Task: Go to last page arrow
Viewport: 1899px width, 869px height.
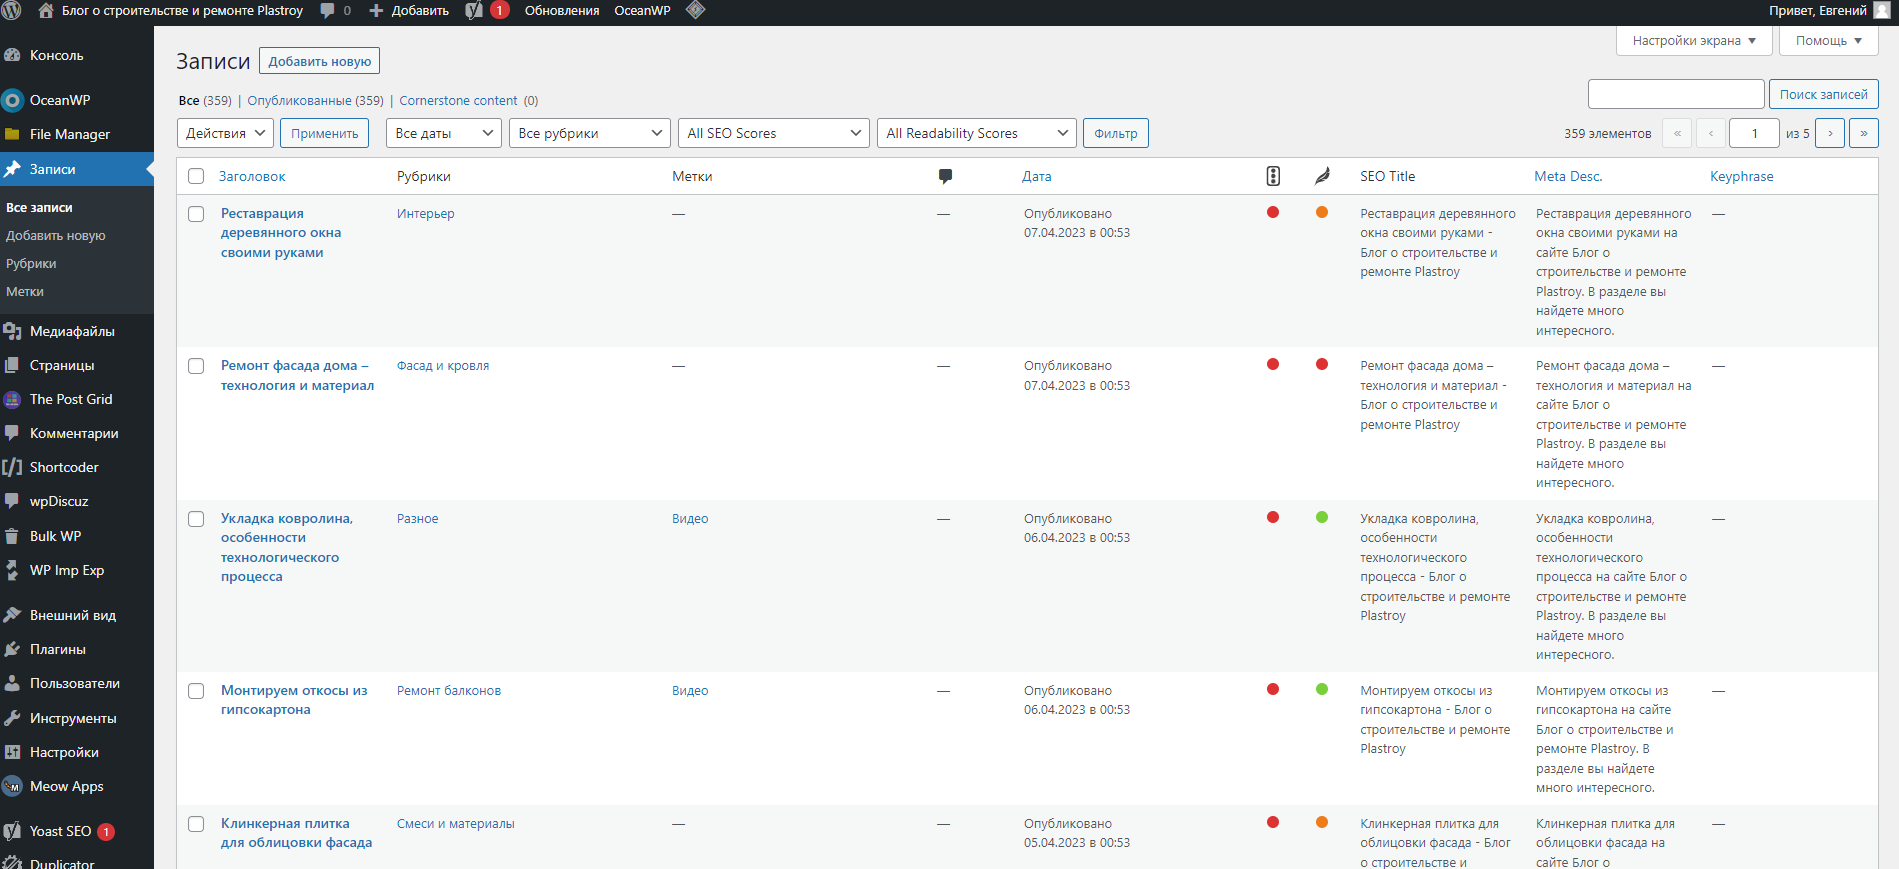Action: point(1864,133)
